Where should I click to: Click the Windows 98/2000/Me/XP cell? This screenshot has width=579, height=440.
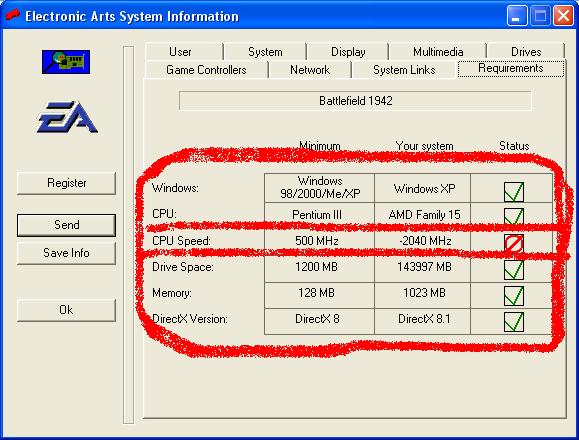tap(320, 188)
